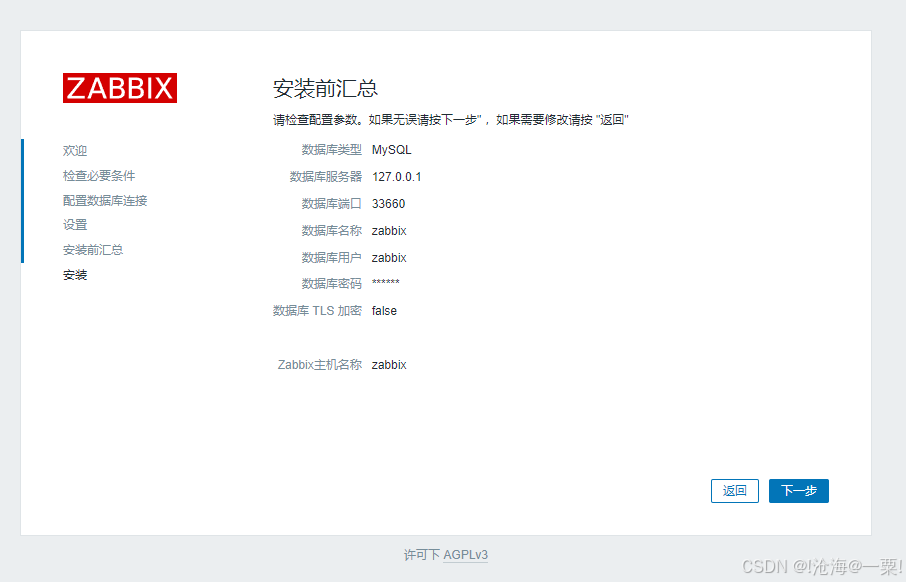906x582 pixels.
Task: Open the AGPLv3 license link
Action: pos(465,555)
